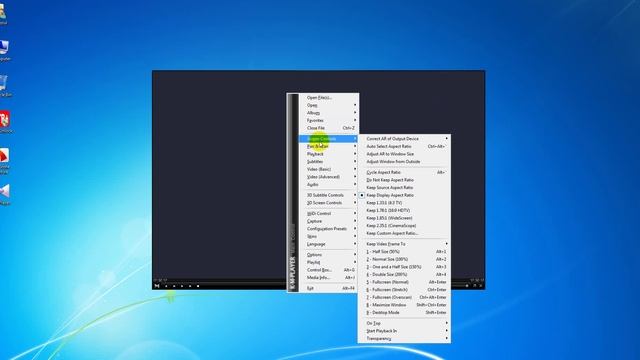The width and height of the screenshot is (640, 360).
Task: Select 7 - Fullscreen (Overscan)
Action: pyautogui.click(x=404, y=298)
